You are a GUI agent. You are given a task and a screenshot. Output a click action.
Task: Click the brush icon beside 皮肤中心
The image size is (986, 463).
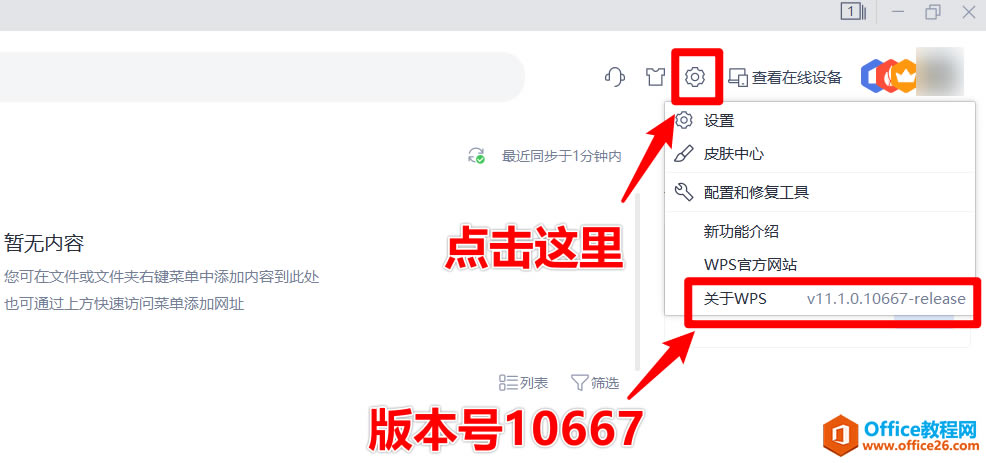click(683, 153)
